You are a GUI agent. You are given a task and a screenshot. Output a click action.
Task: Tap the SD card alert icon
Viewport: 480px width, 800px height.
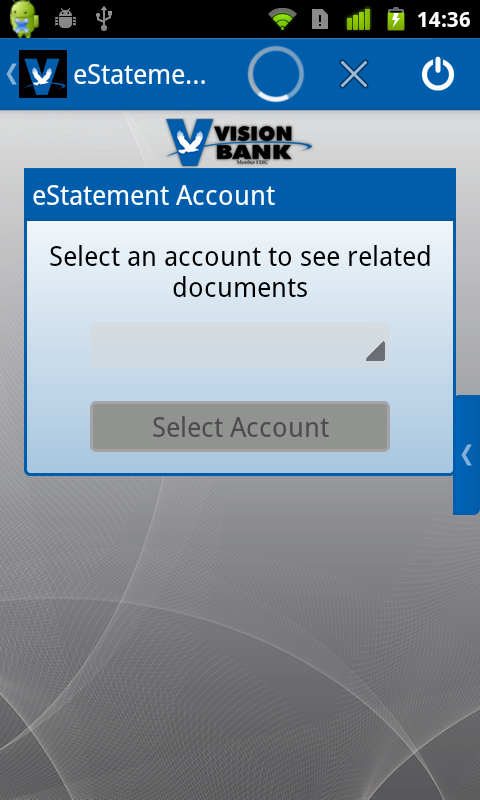point(320,19)
